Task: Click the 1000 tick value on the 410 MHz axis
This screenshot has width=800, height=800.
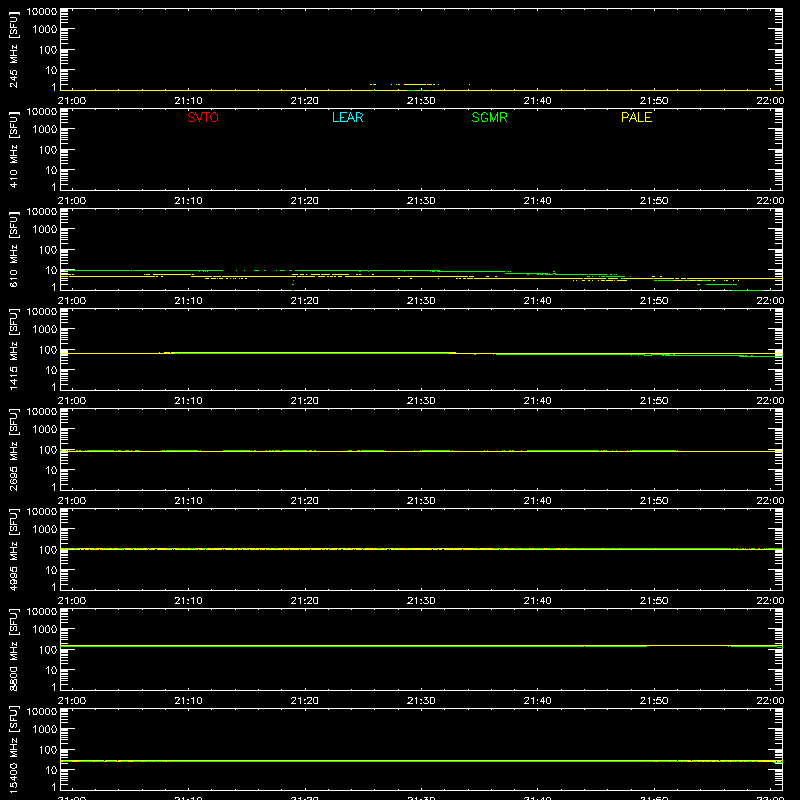Action: tap(45, 130)
